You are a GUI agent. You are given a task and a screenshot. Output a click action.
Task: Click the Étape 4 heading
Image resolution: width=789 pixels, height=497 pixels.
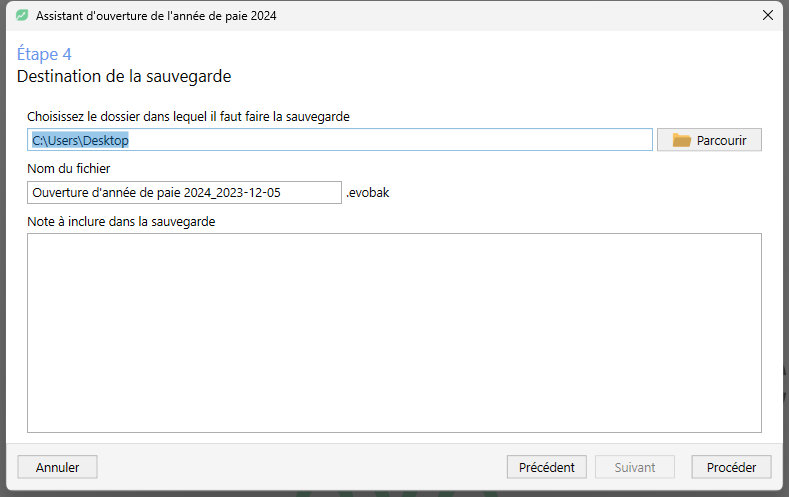coord(44,53)
